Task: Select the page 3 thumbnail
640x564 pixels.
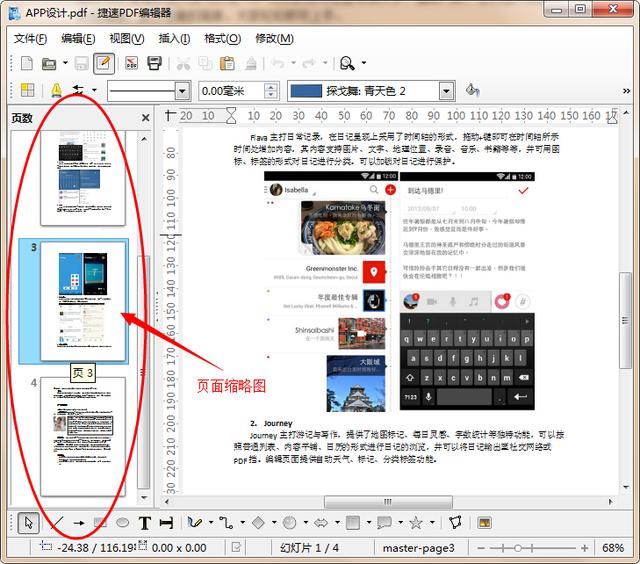Action: [83, 301]
